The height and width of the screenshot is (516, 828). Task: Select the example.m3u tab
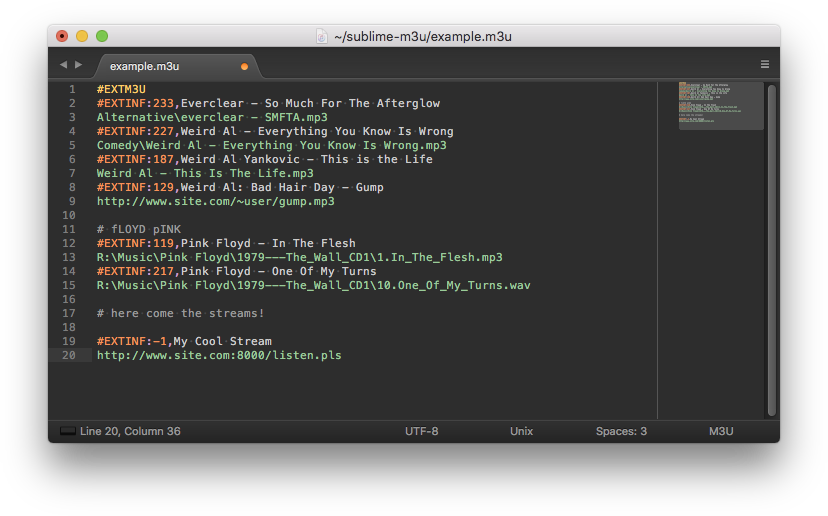177,67
